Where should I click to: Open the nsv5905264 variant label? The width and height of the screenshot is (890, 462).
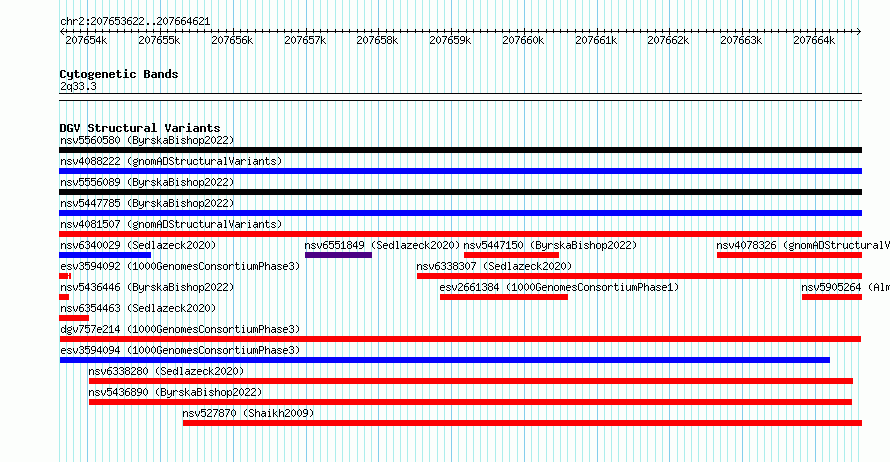(x=845, y=287)
